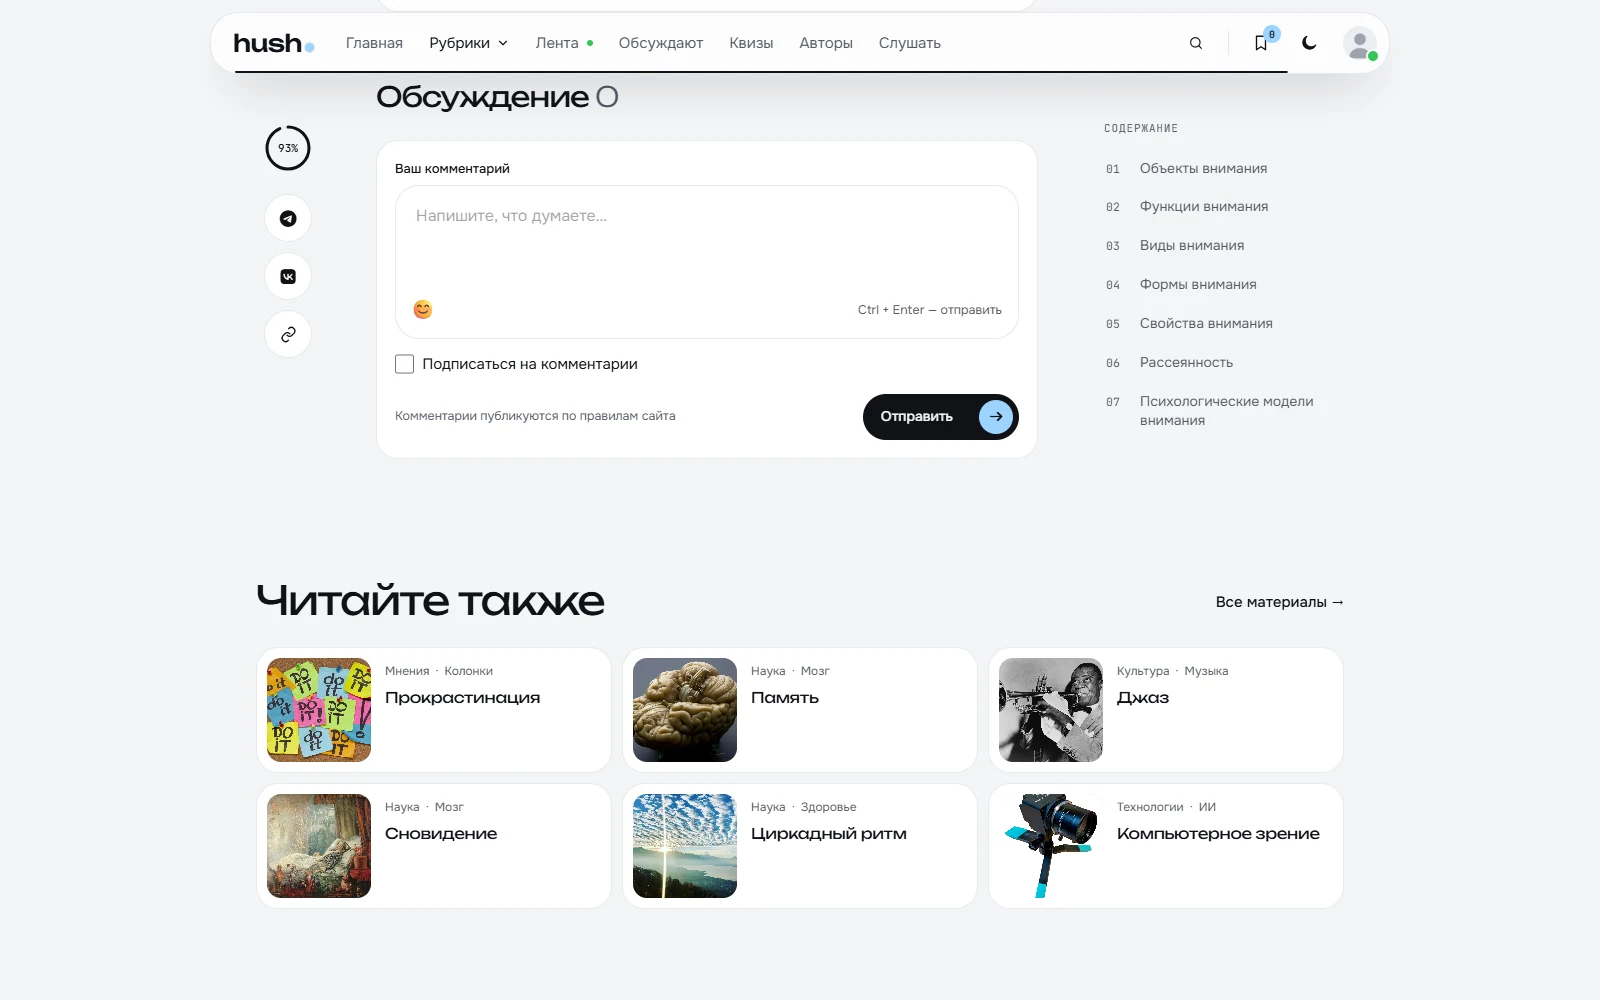Click Колонки category tag
Image resolution: width=1600 pixels, height=1000 pixels.
(x=468, y=671)
